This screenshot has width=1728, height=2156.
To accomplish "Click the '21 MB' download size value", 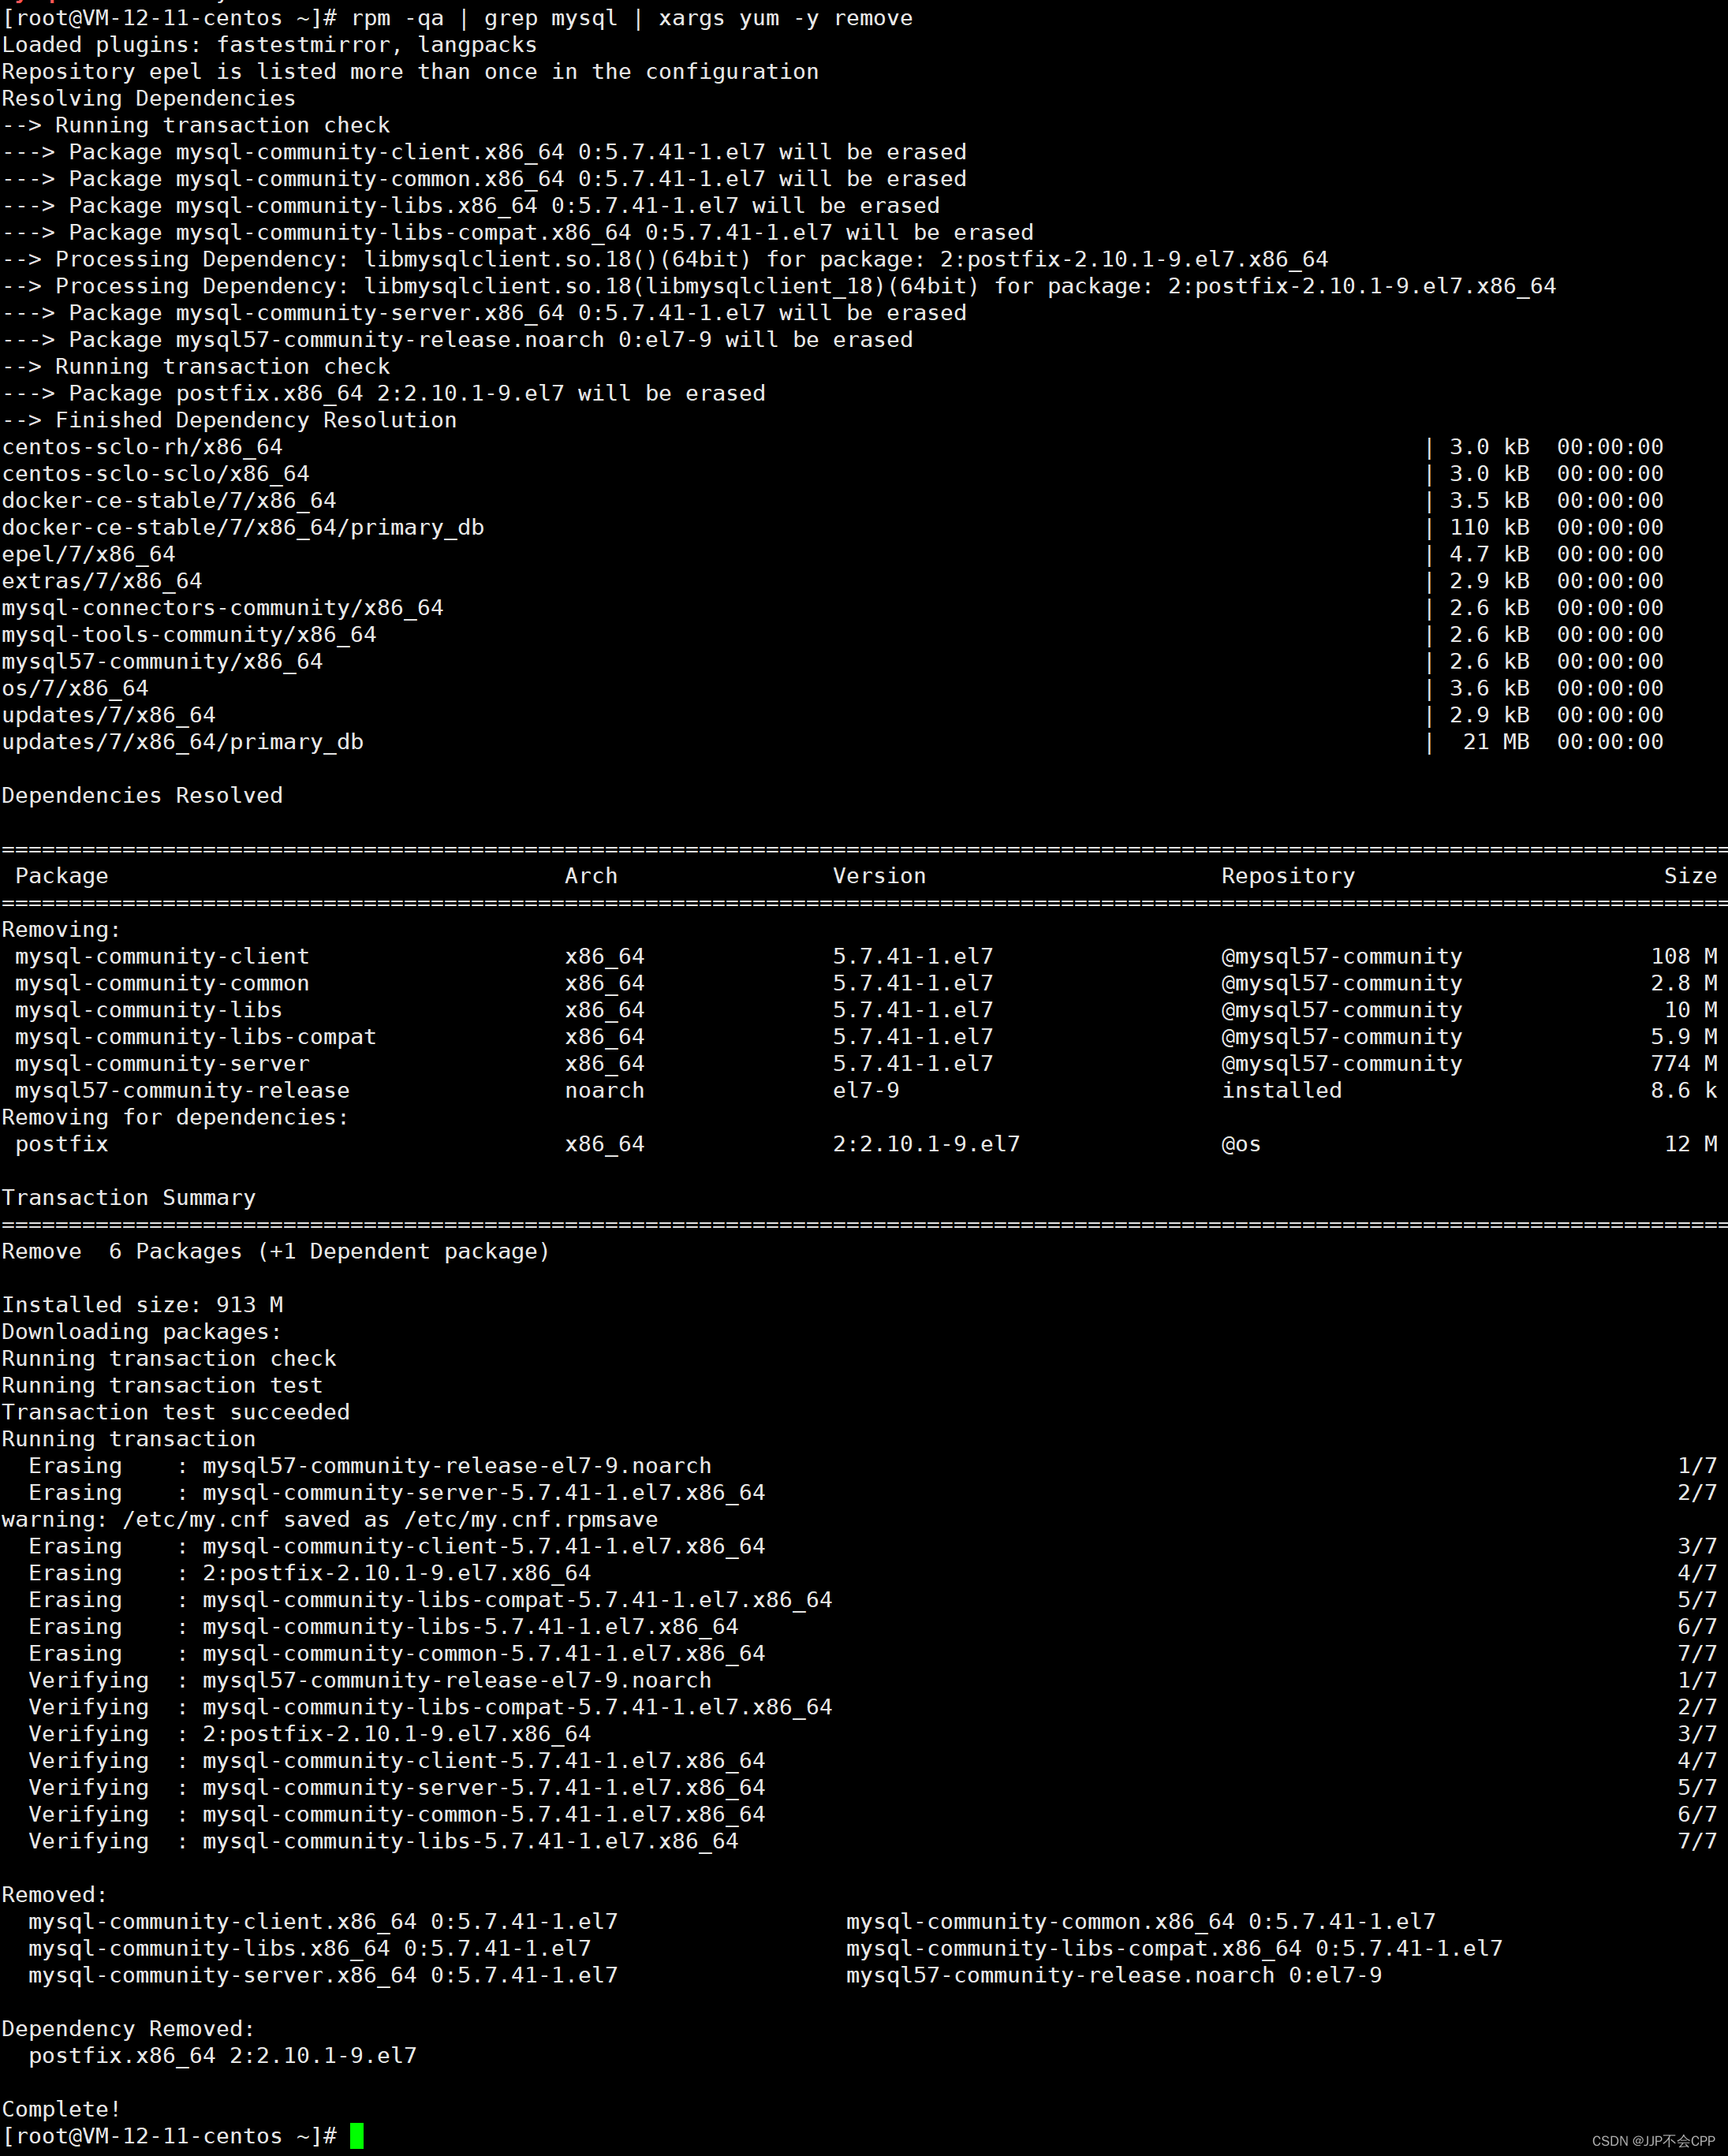I will [1496, 743].
